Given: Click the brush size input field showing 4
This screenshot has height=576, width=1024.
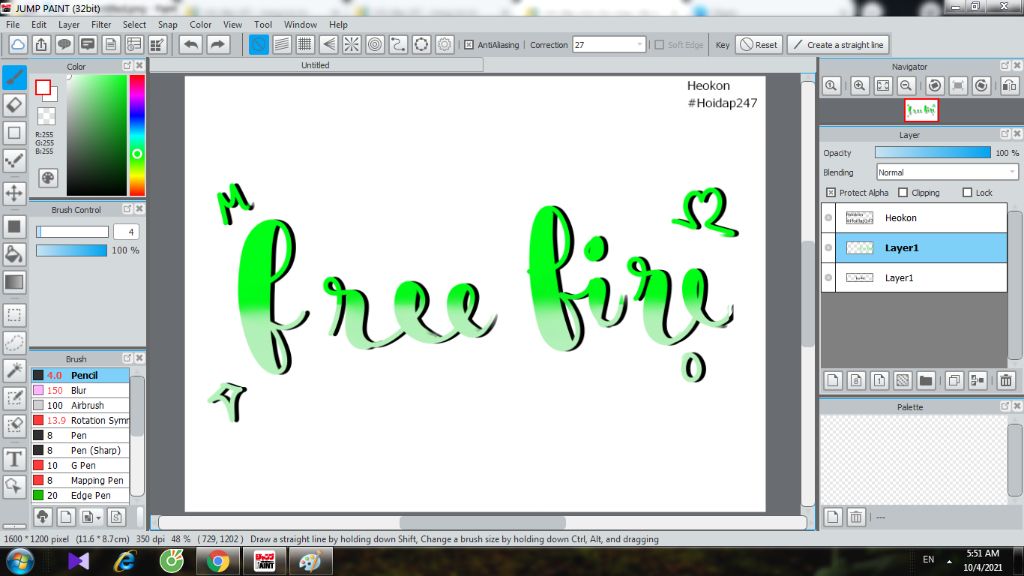Looking at the screenshot, I should pyautogui.click(x=126, y=231).
